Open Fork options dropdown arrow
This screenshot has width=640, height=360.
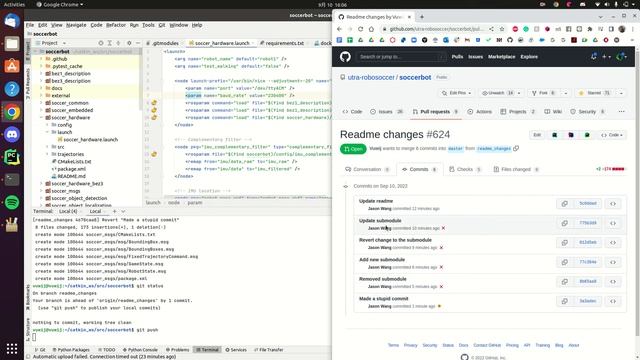point(566,93)
